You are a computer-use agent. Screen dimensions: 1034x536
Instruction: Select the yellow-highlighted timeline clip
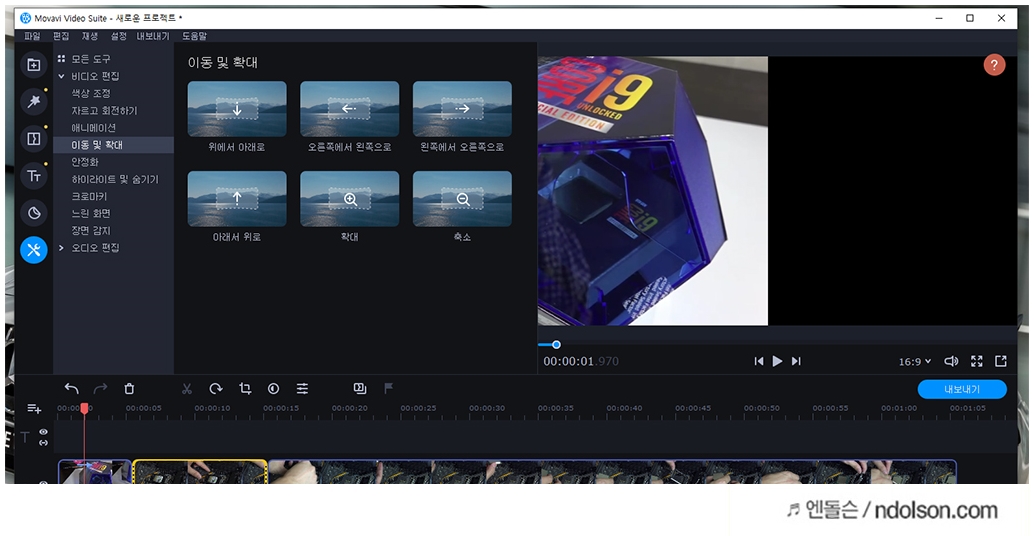click(x=200, y=472)
